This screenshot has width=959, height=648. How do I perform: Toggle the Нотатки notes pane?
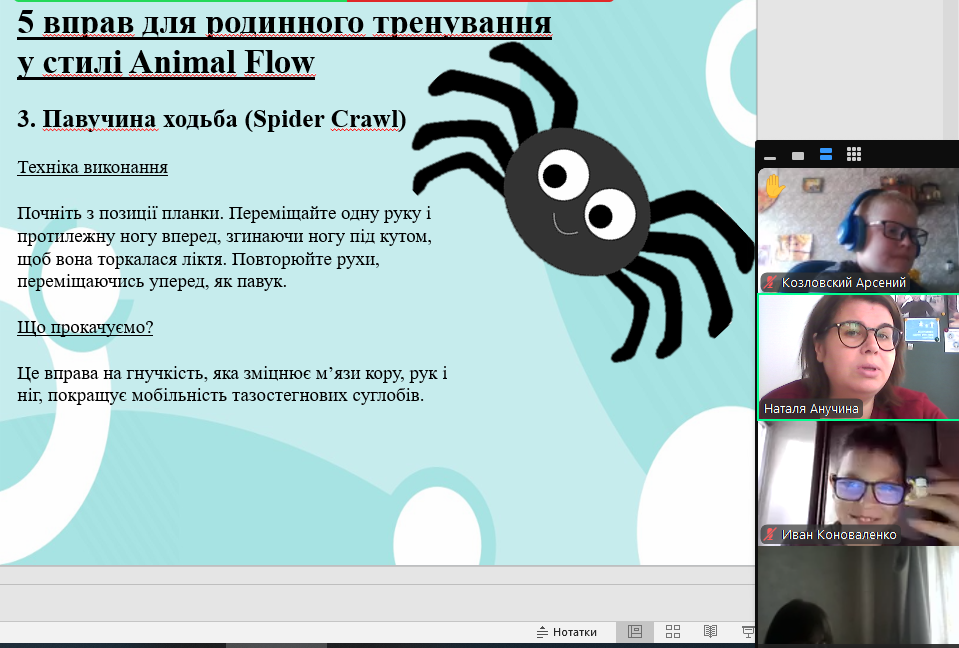[566, 631]
